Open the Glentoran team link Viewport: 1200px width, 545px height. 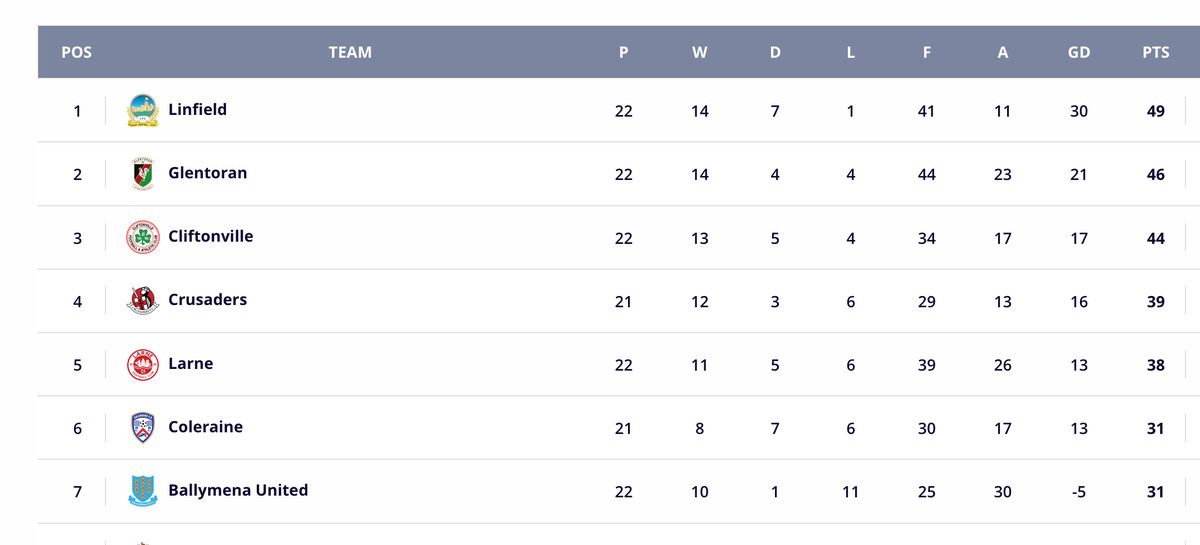coord(207,173)
